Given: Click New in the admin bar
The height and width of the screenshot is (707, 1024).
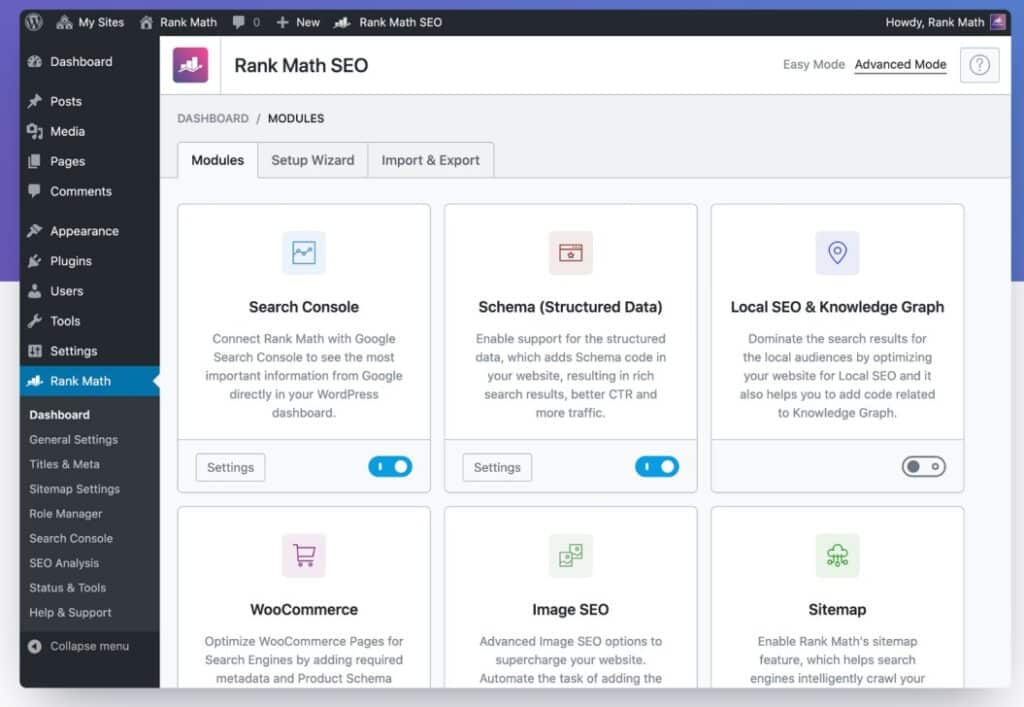Looking at the screenshot, I should coord(298,22).
